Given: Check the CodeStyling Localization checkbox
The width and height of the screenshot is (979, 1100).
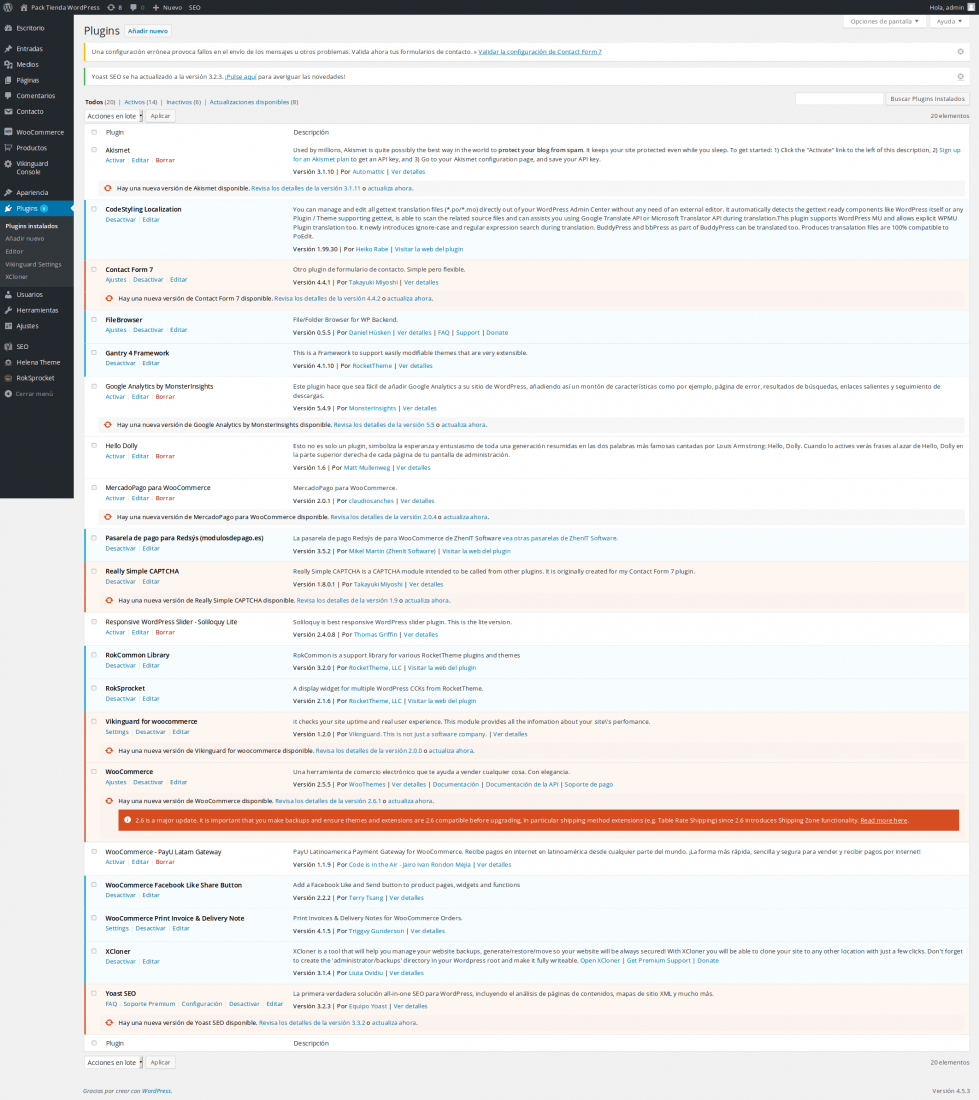Looking at the screenshot, I should tap(94, 209).
